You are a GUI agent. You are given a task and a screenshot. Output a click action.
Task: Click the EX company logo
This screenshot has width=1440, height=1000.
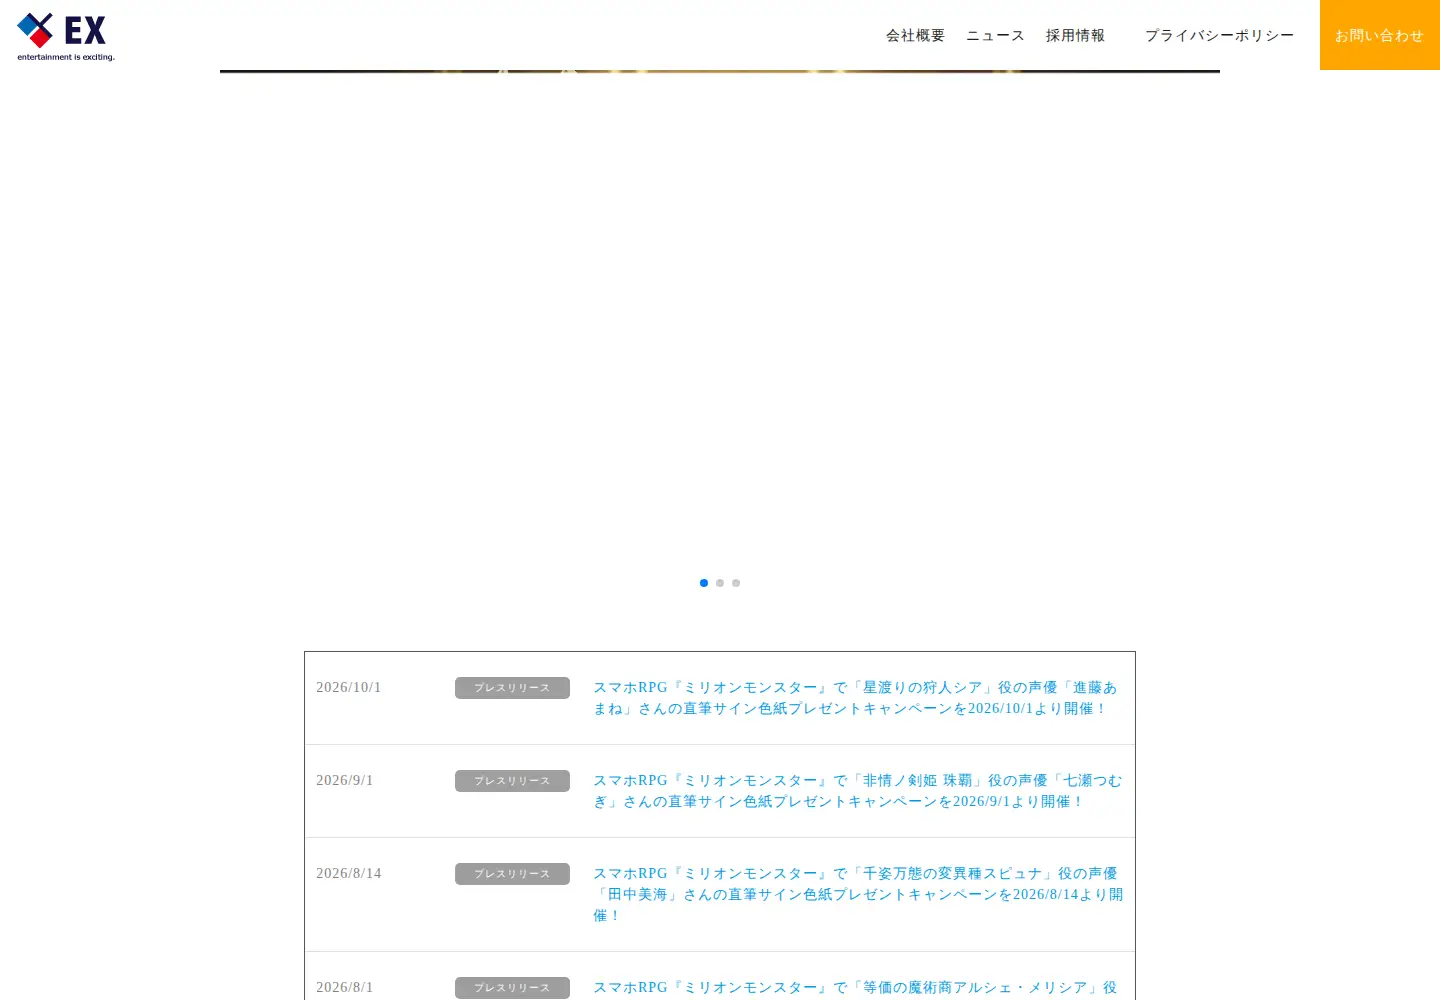pyautogui.click(x=66, y=37)
